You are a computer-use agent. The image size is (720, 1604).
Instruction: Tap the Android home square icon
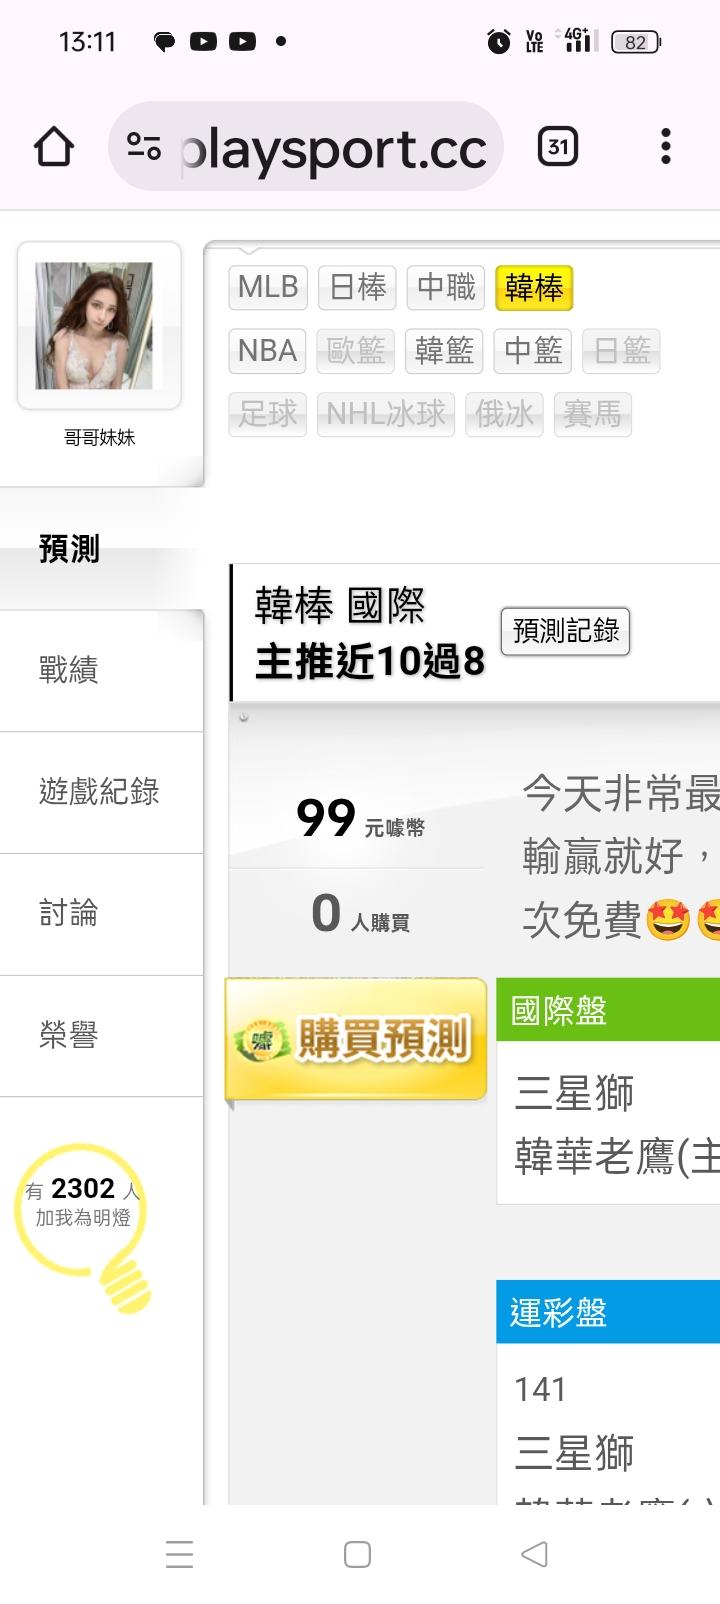[x=357, y=1554]
